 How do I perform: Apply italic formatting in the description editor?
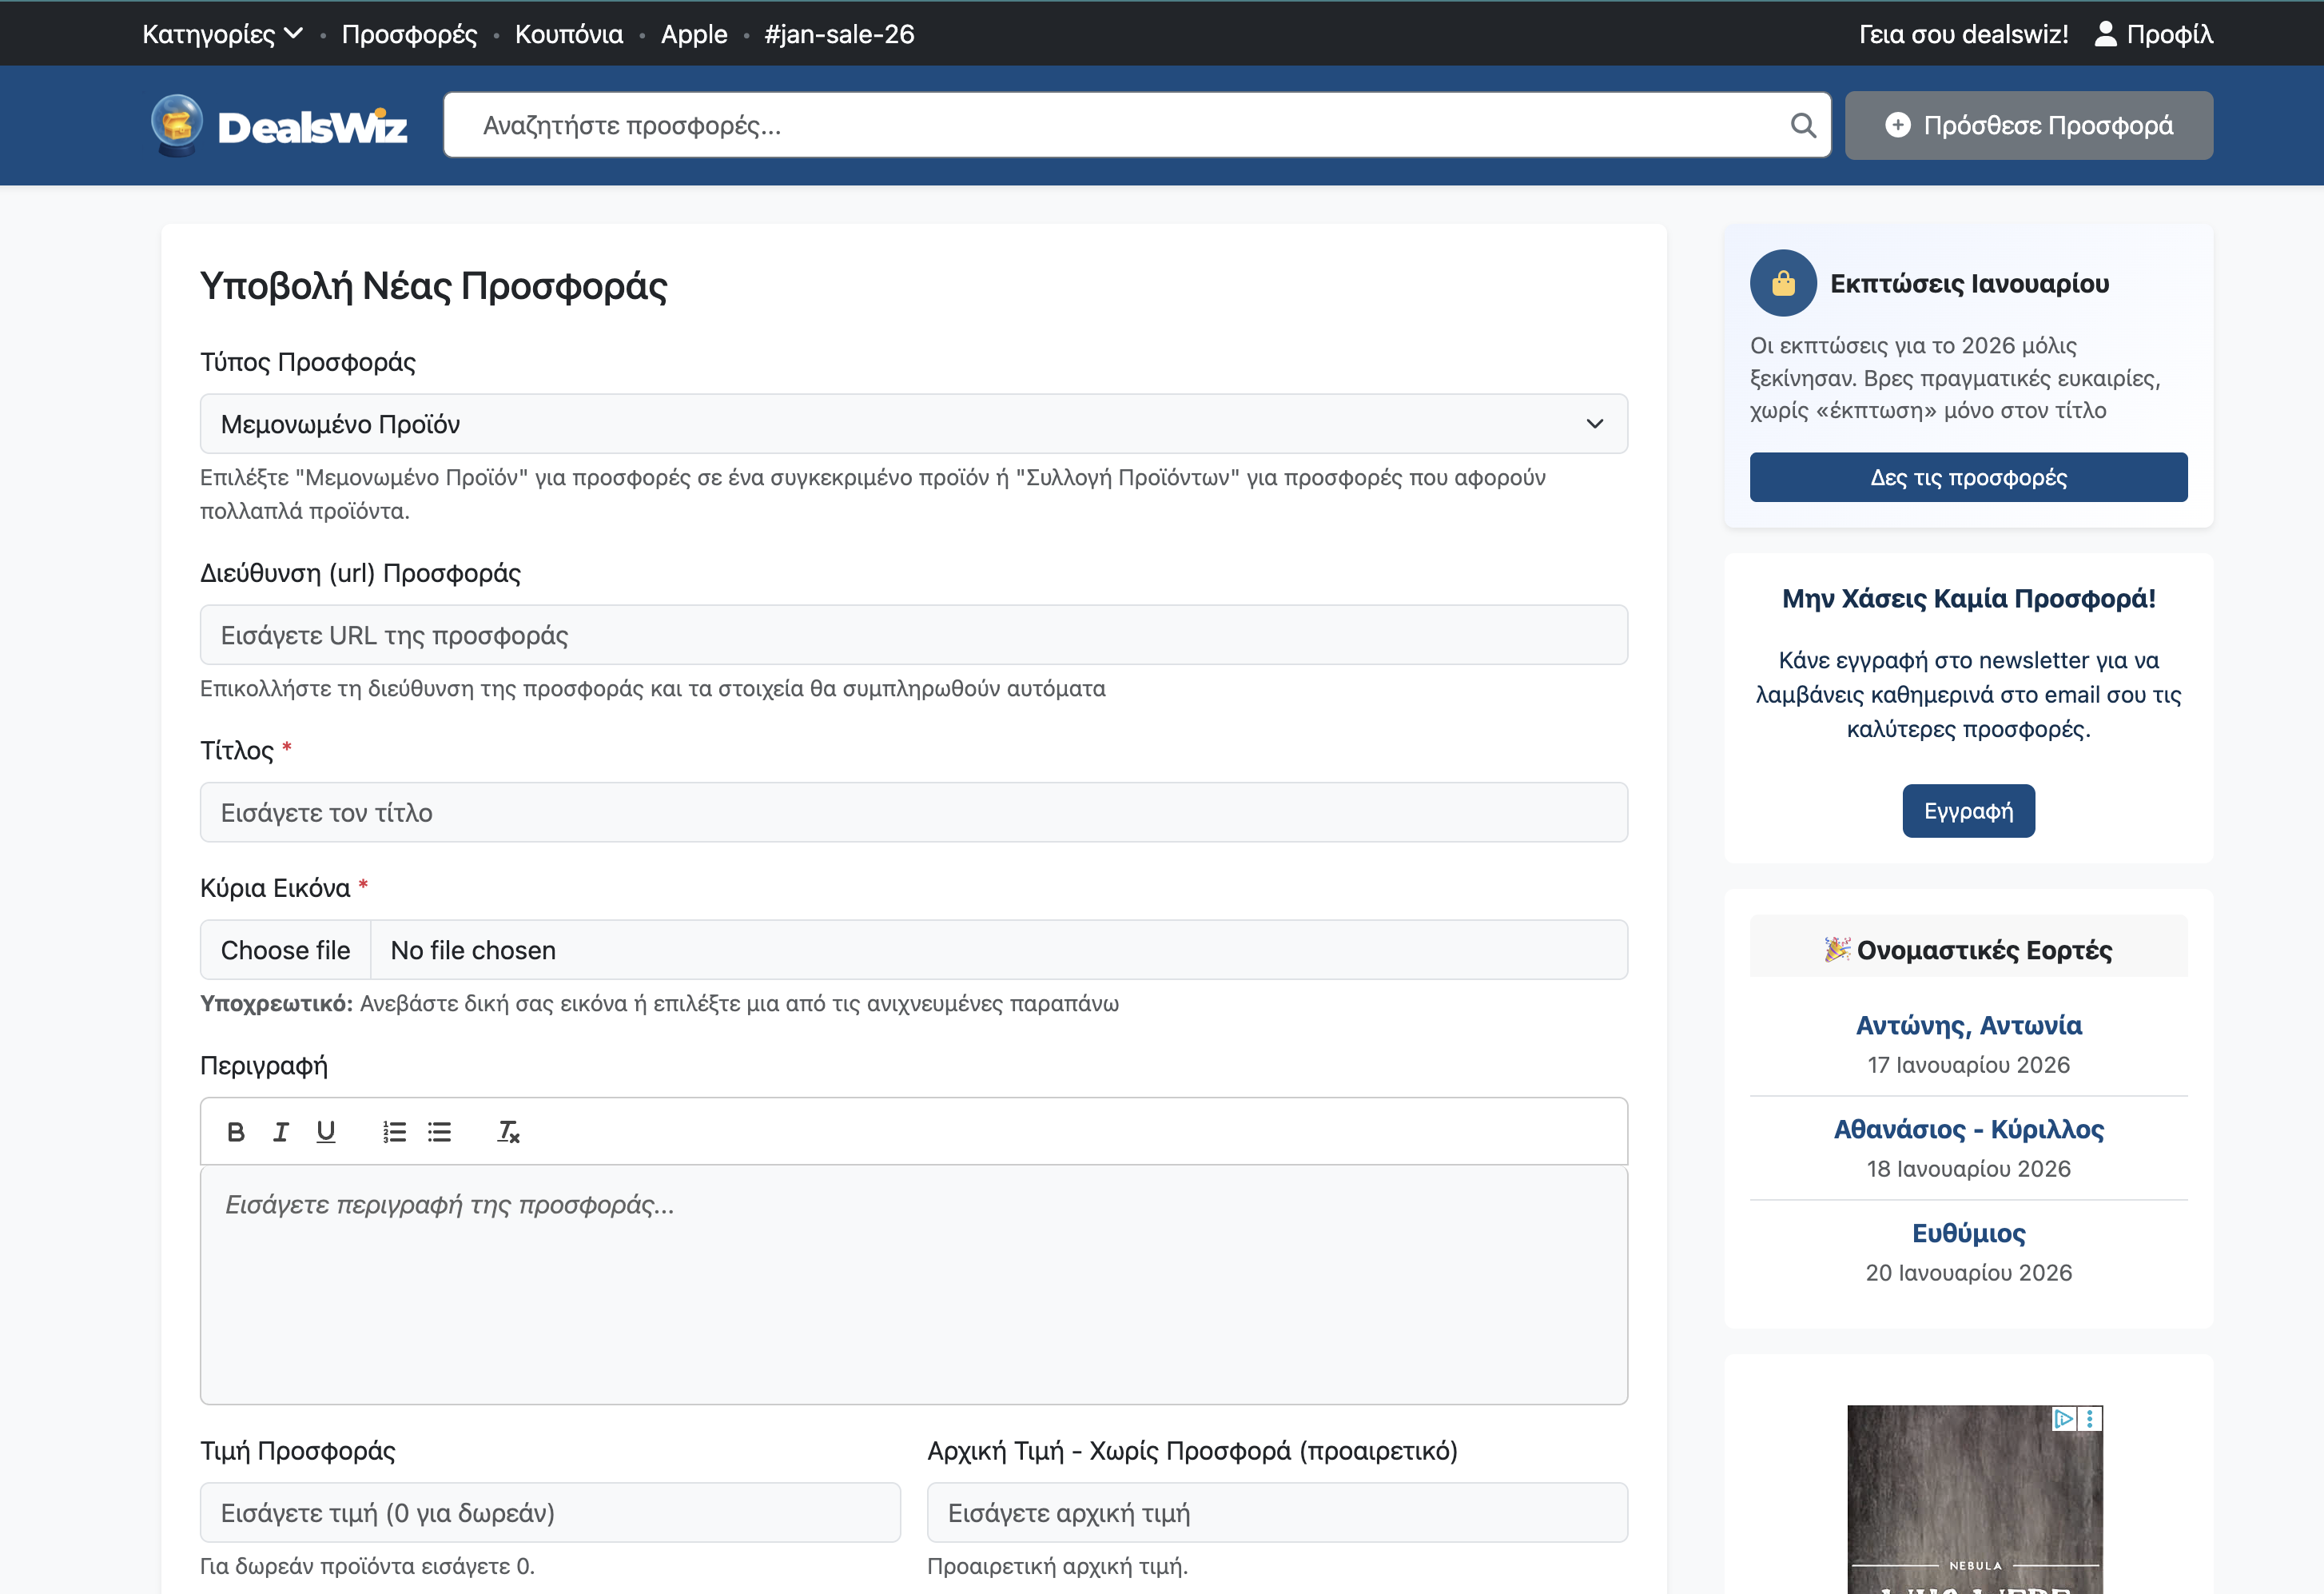pyautogui.click(x=281, y=1131)
